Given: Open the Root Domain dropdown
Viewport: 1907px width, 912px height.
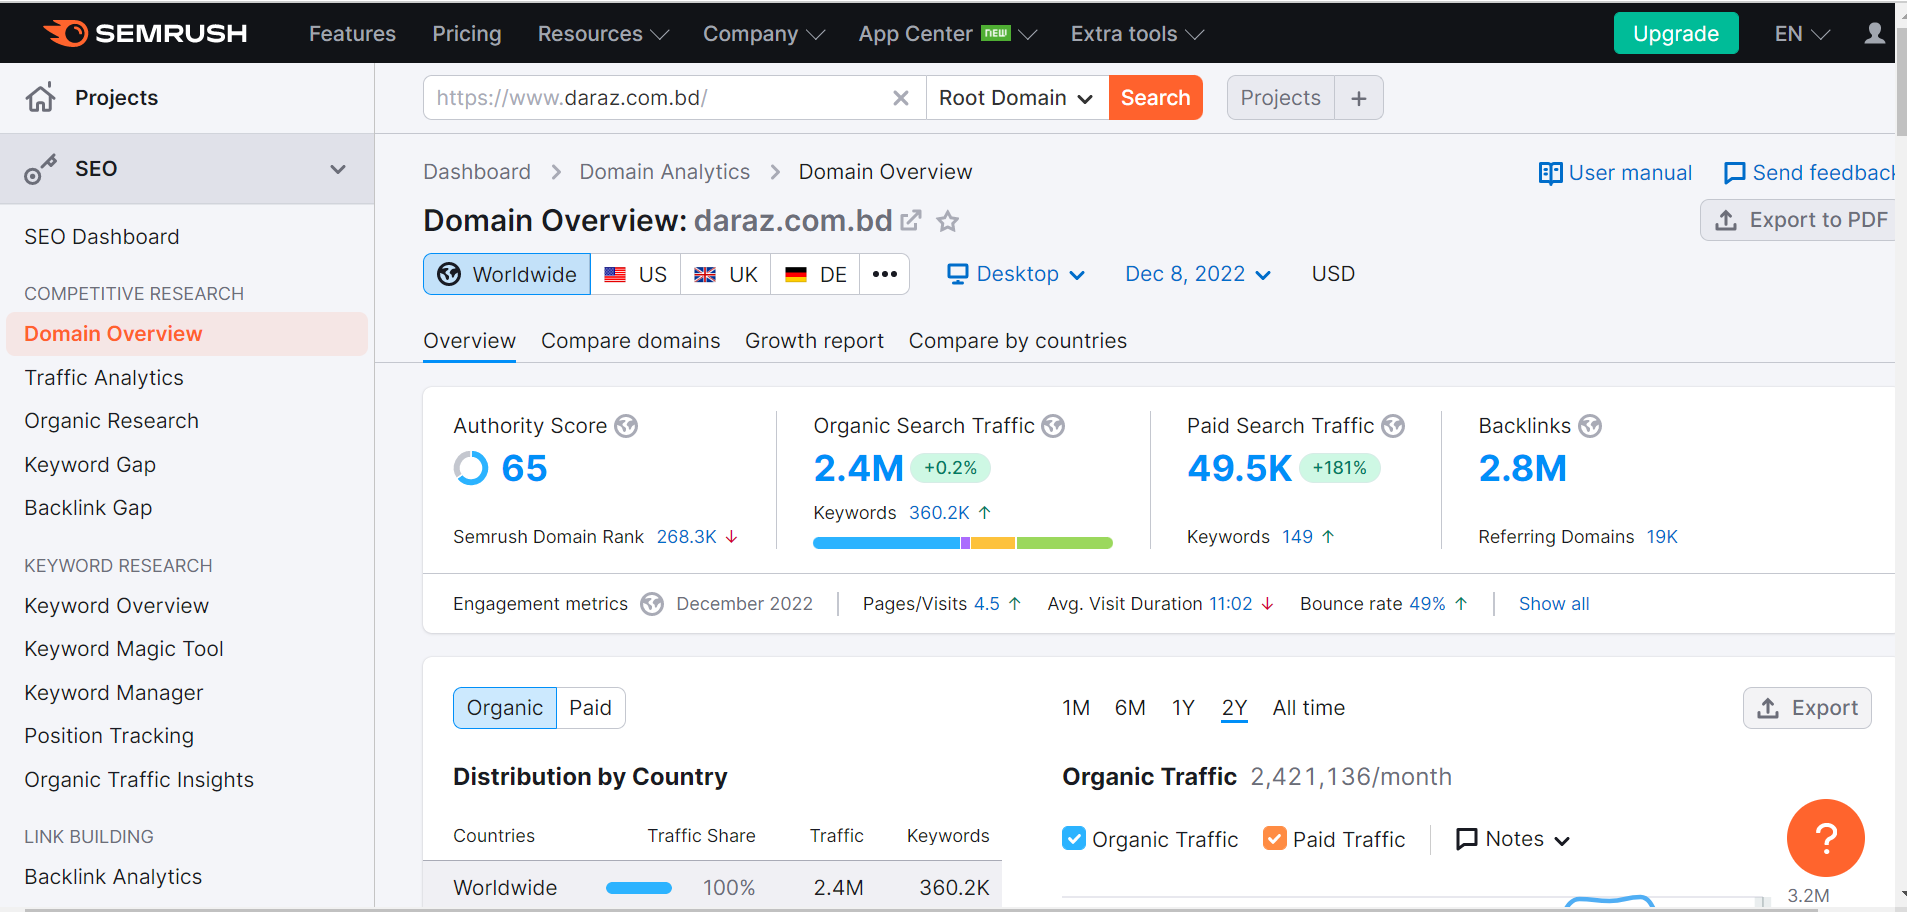Looking at the screenshot, I should pos(1013,97).
